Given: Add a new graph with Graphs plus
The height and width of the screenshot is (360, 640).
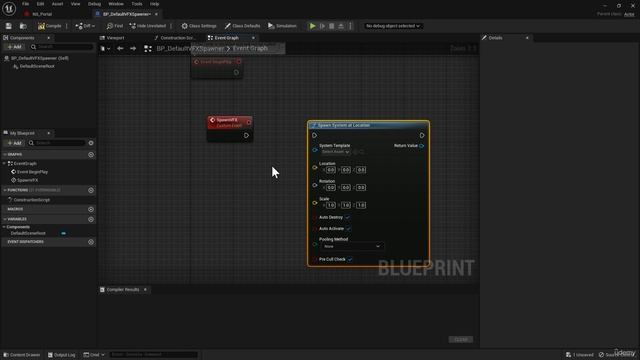Looking at the screenshot, I should click(91, 155).
